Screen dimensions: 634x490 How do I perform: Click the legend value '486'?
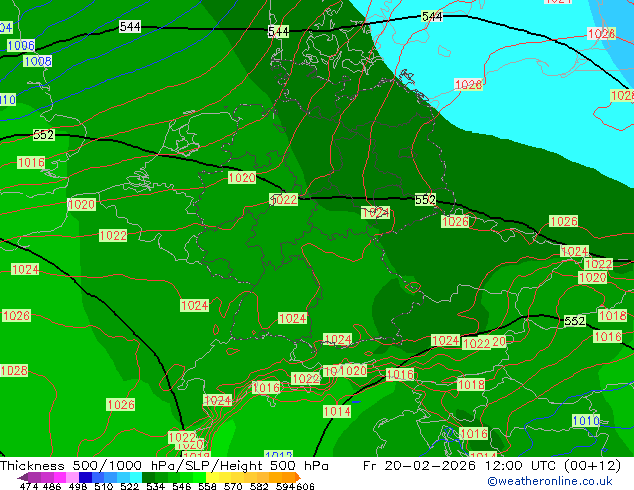pyautogui.click(x=52, y=486)
